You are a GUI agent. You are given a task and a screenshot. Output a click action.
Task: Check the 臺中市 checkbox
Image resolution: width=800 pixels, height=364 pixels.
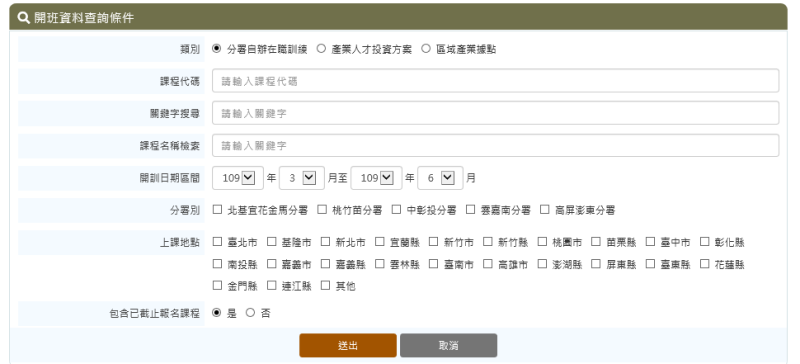651,241
